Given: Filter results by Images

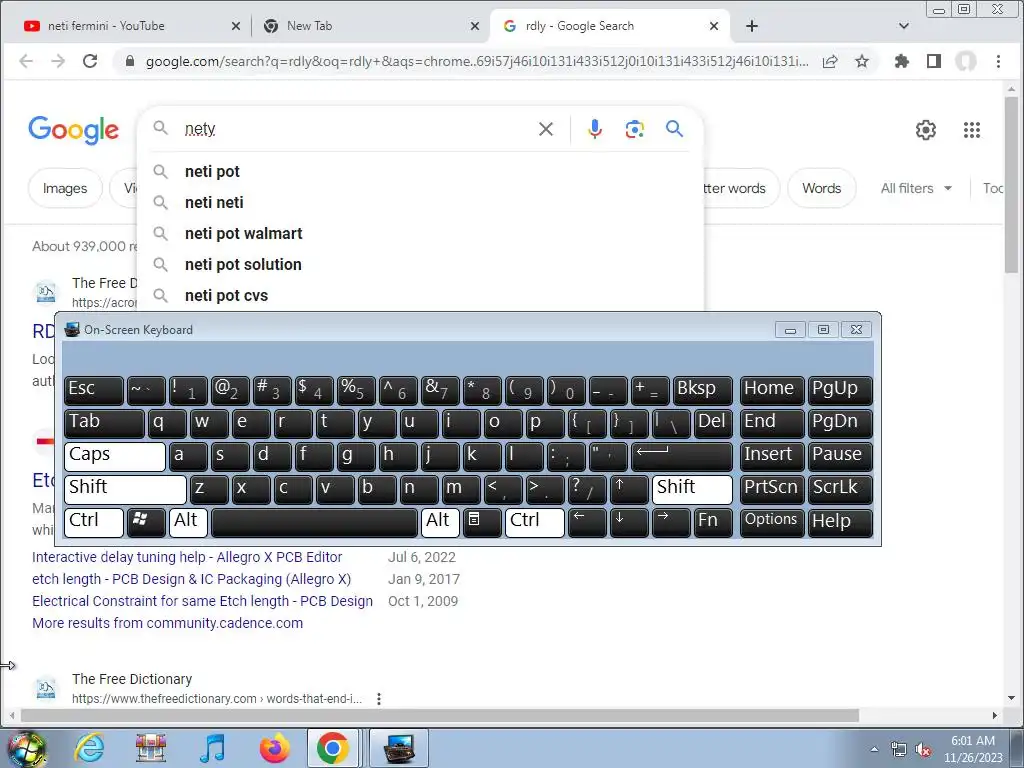Looking at the screenshot, I should 65,188.
